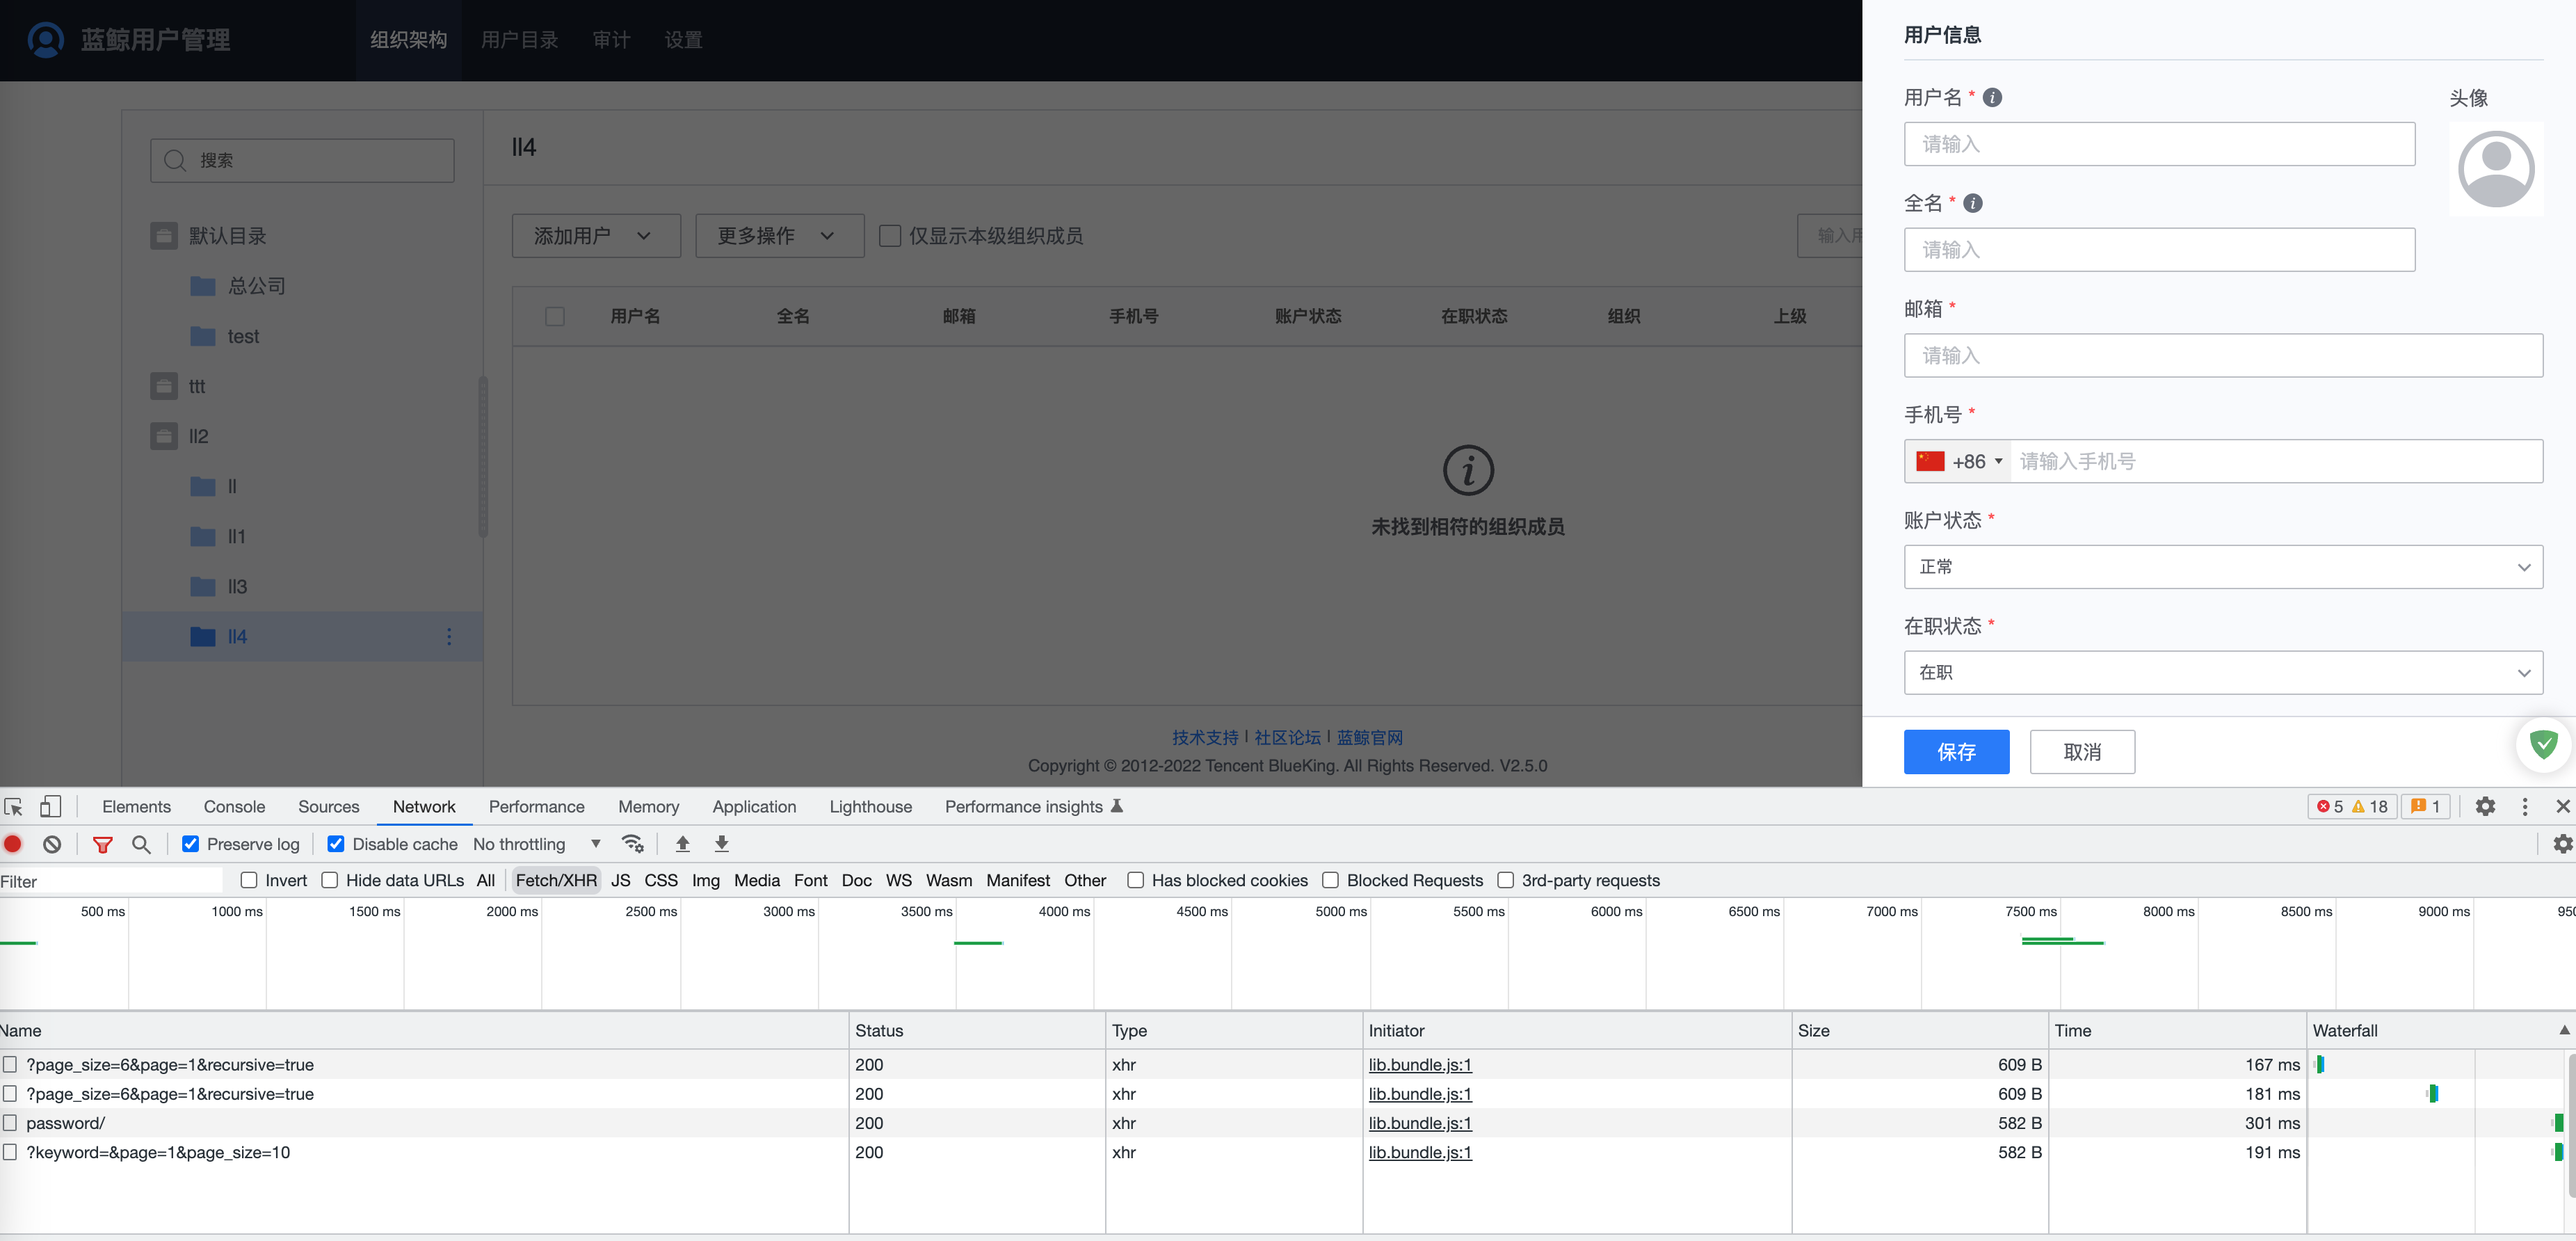Switch to the Console tab

(234, 806)
